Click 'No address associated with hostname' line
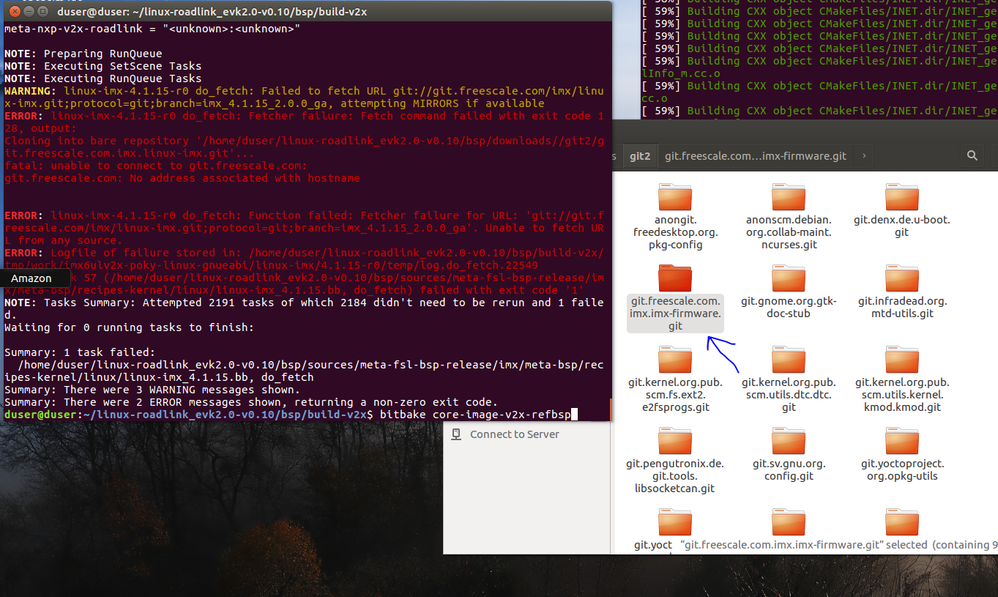The height and width of the screenshot is (597, 998). click(182, 178)
